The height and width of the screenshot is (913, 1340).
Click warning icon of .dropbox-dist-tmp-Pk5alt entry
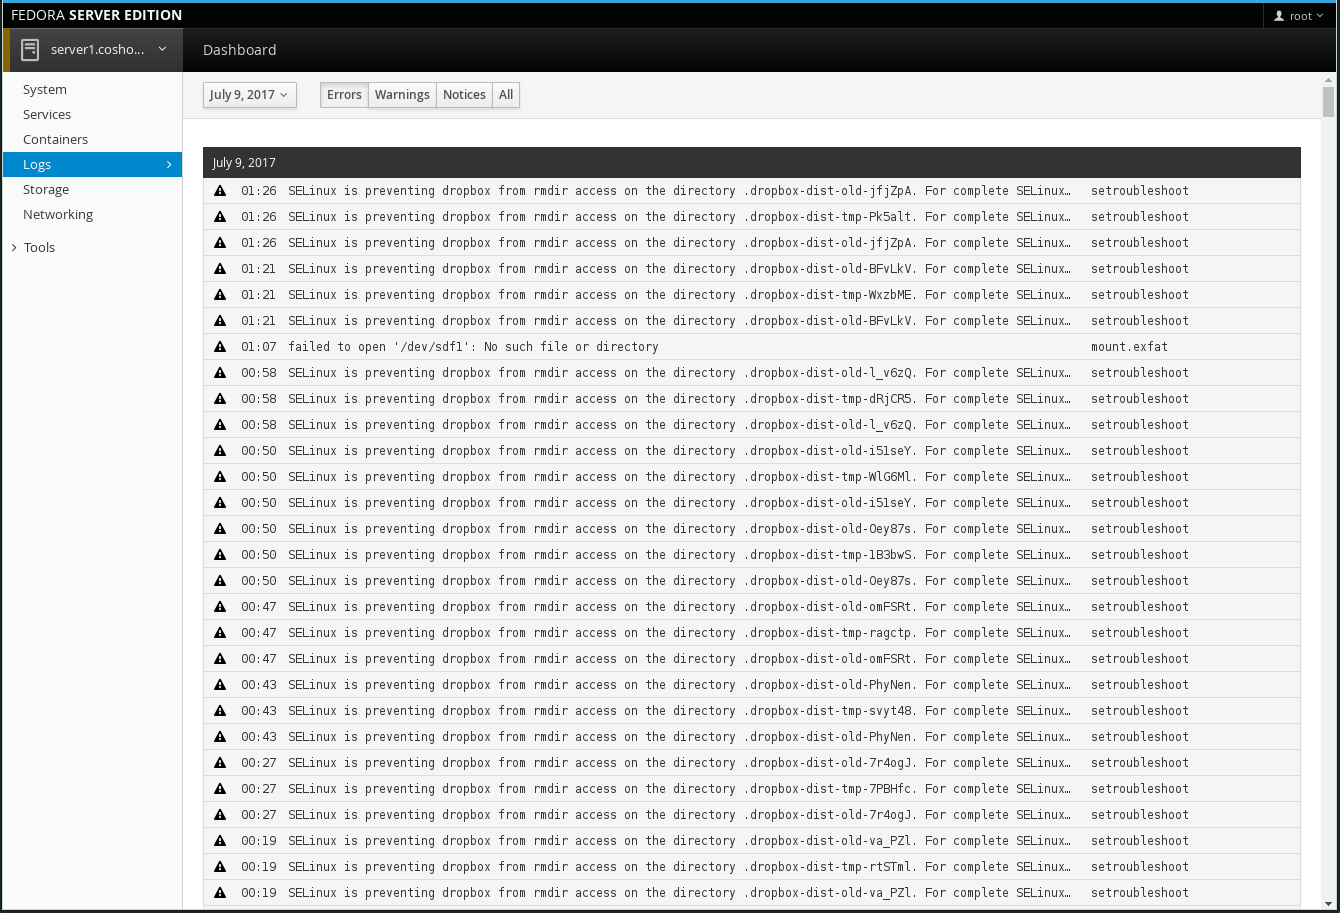[220, 217]
